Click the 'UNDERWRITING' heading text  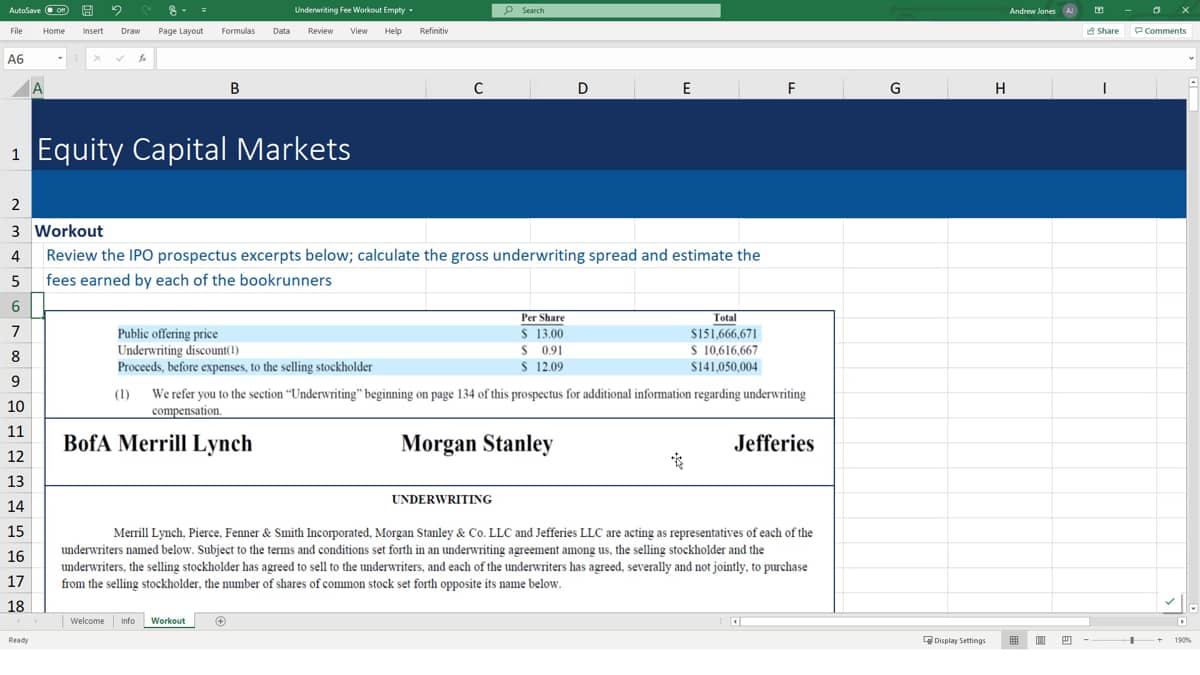pos(441,499)
